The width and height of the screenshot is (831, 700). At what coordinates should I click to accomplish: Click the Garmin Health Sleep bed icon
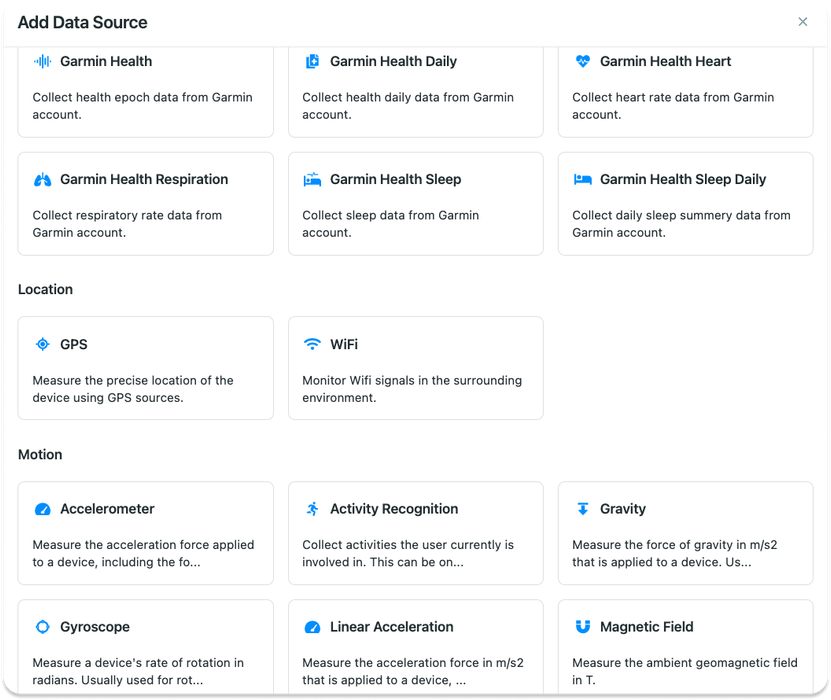(312, 180)
